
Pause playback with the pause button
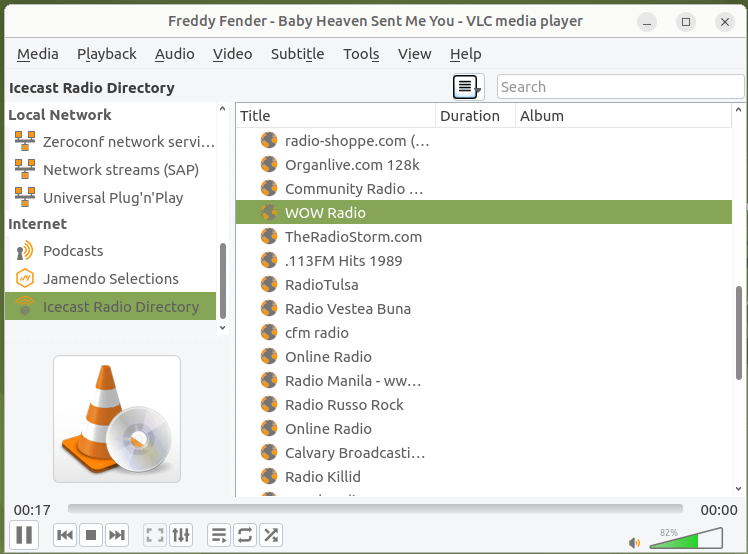point(24,534)
